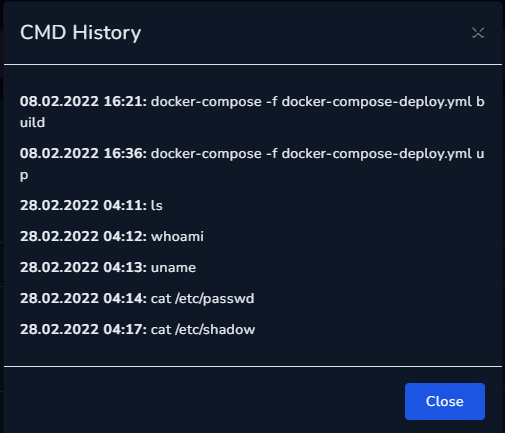Click the lone wrapped 'p' character line
This screenshot has width=505, height=433.
point(24,175)
